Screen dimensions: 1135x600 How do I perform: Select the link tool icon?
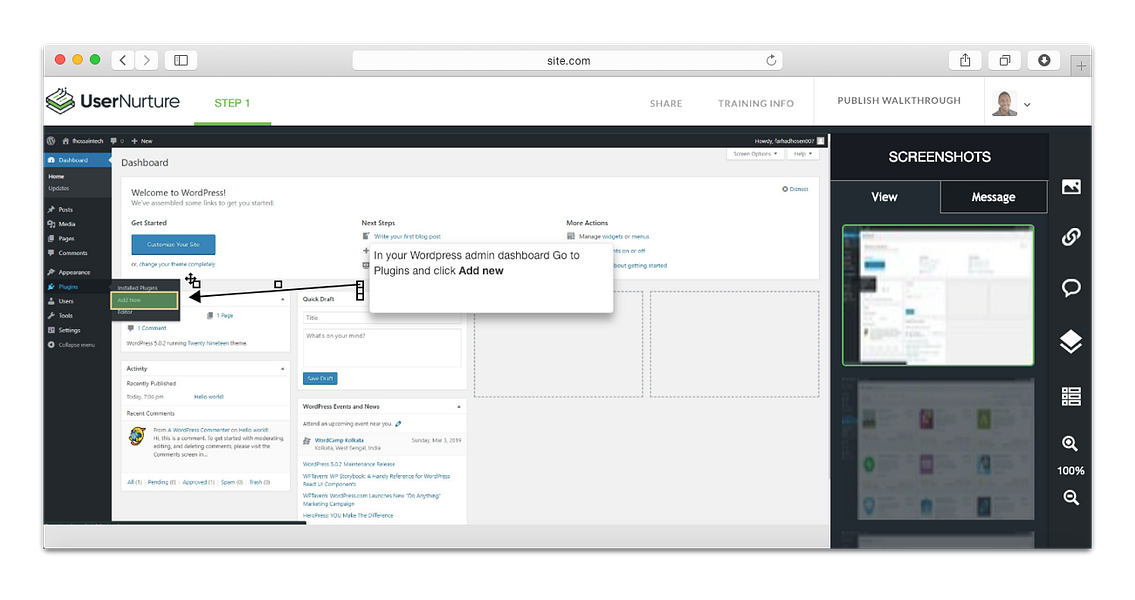tap(1071, 237)
